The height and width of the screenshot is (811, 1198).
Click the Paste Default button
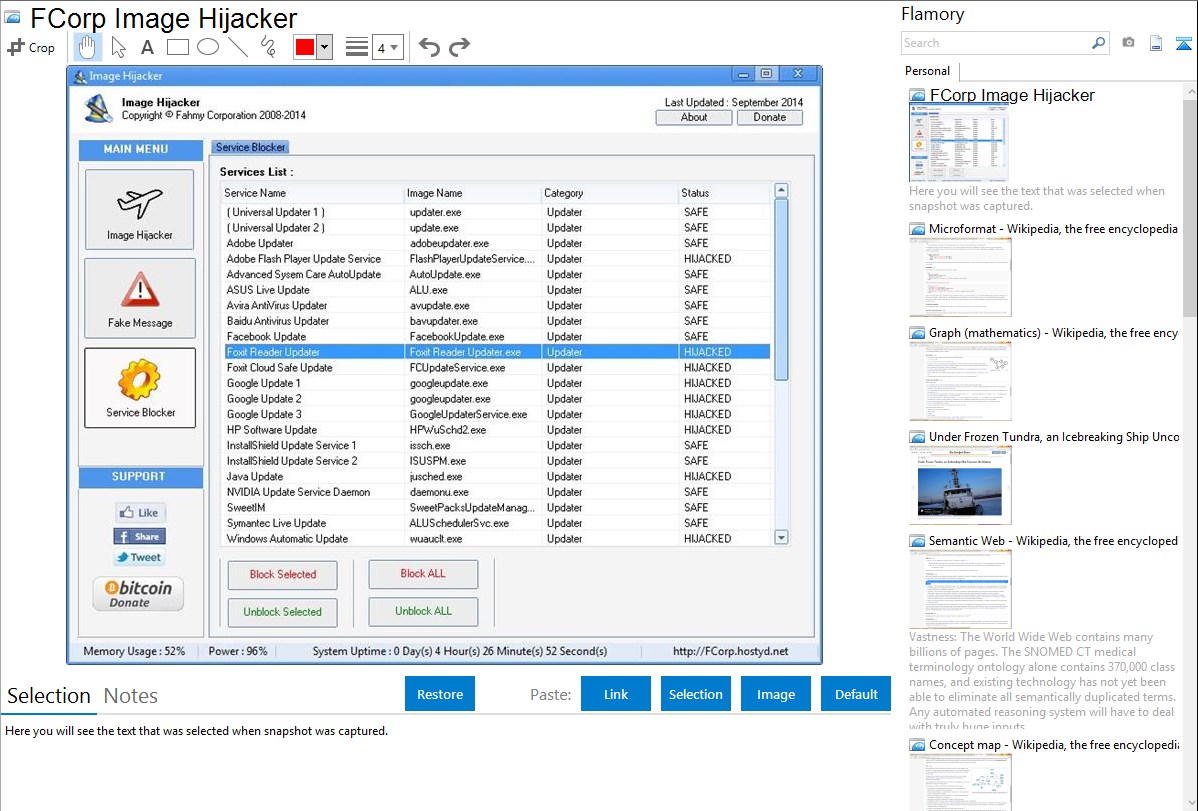tap(856, 694)
